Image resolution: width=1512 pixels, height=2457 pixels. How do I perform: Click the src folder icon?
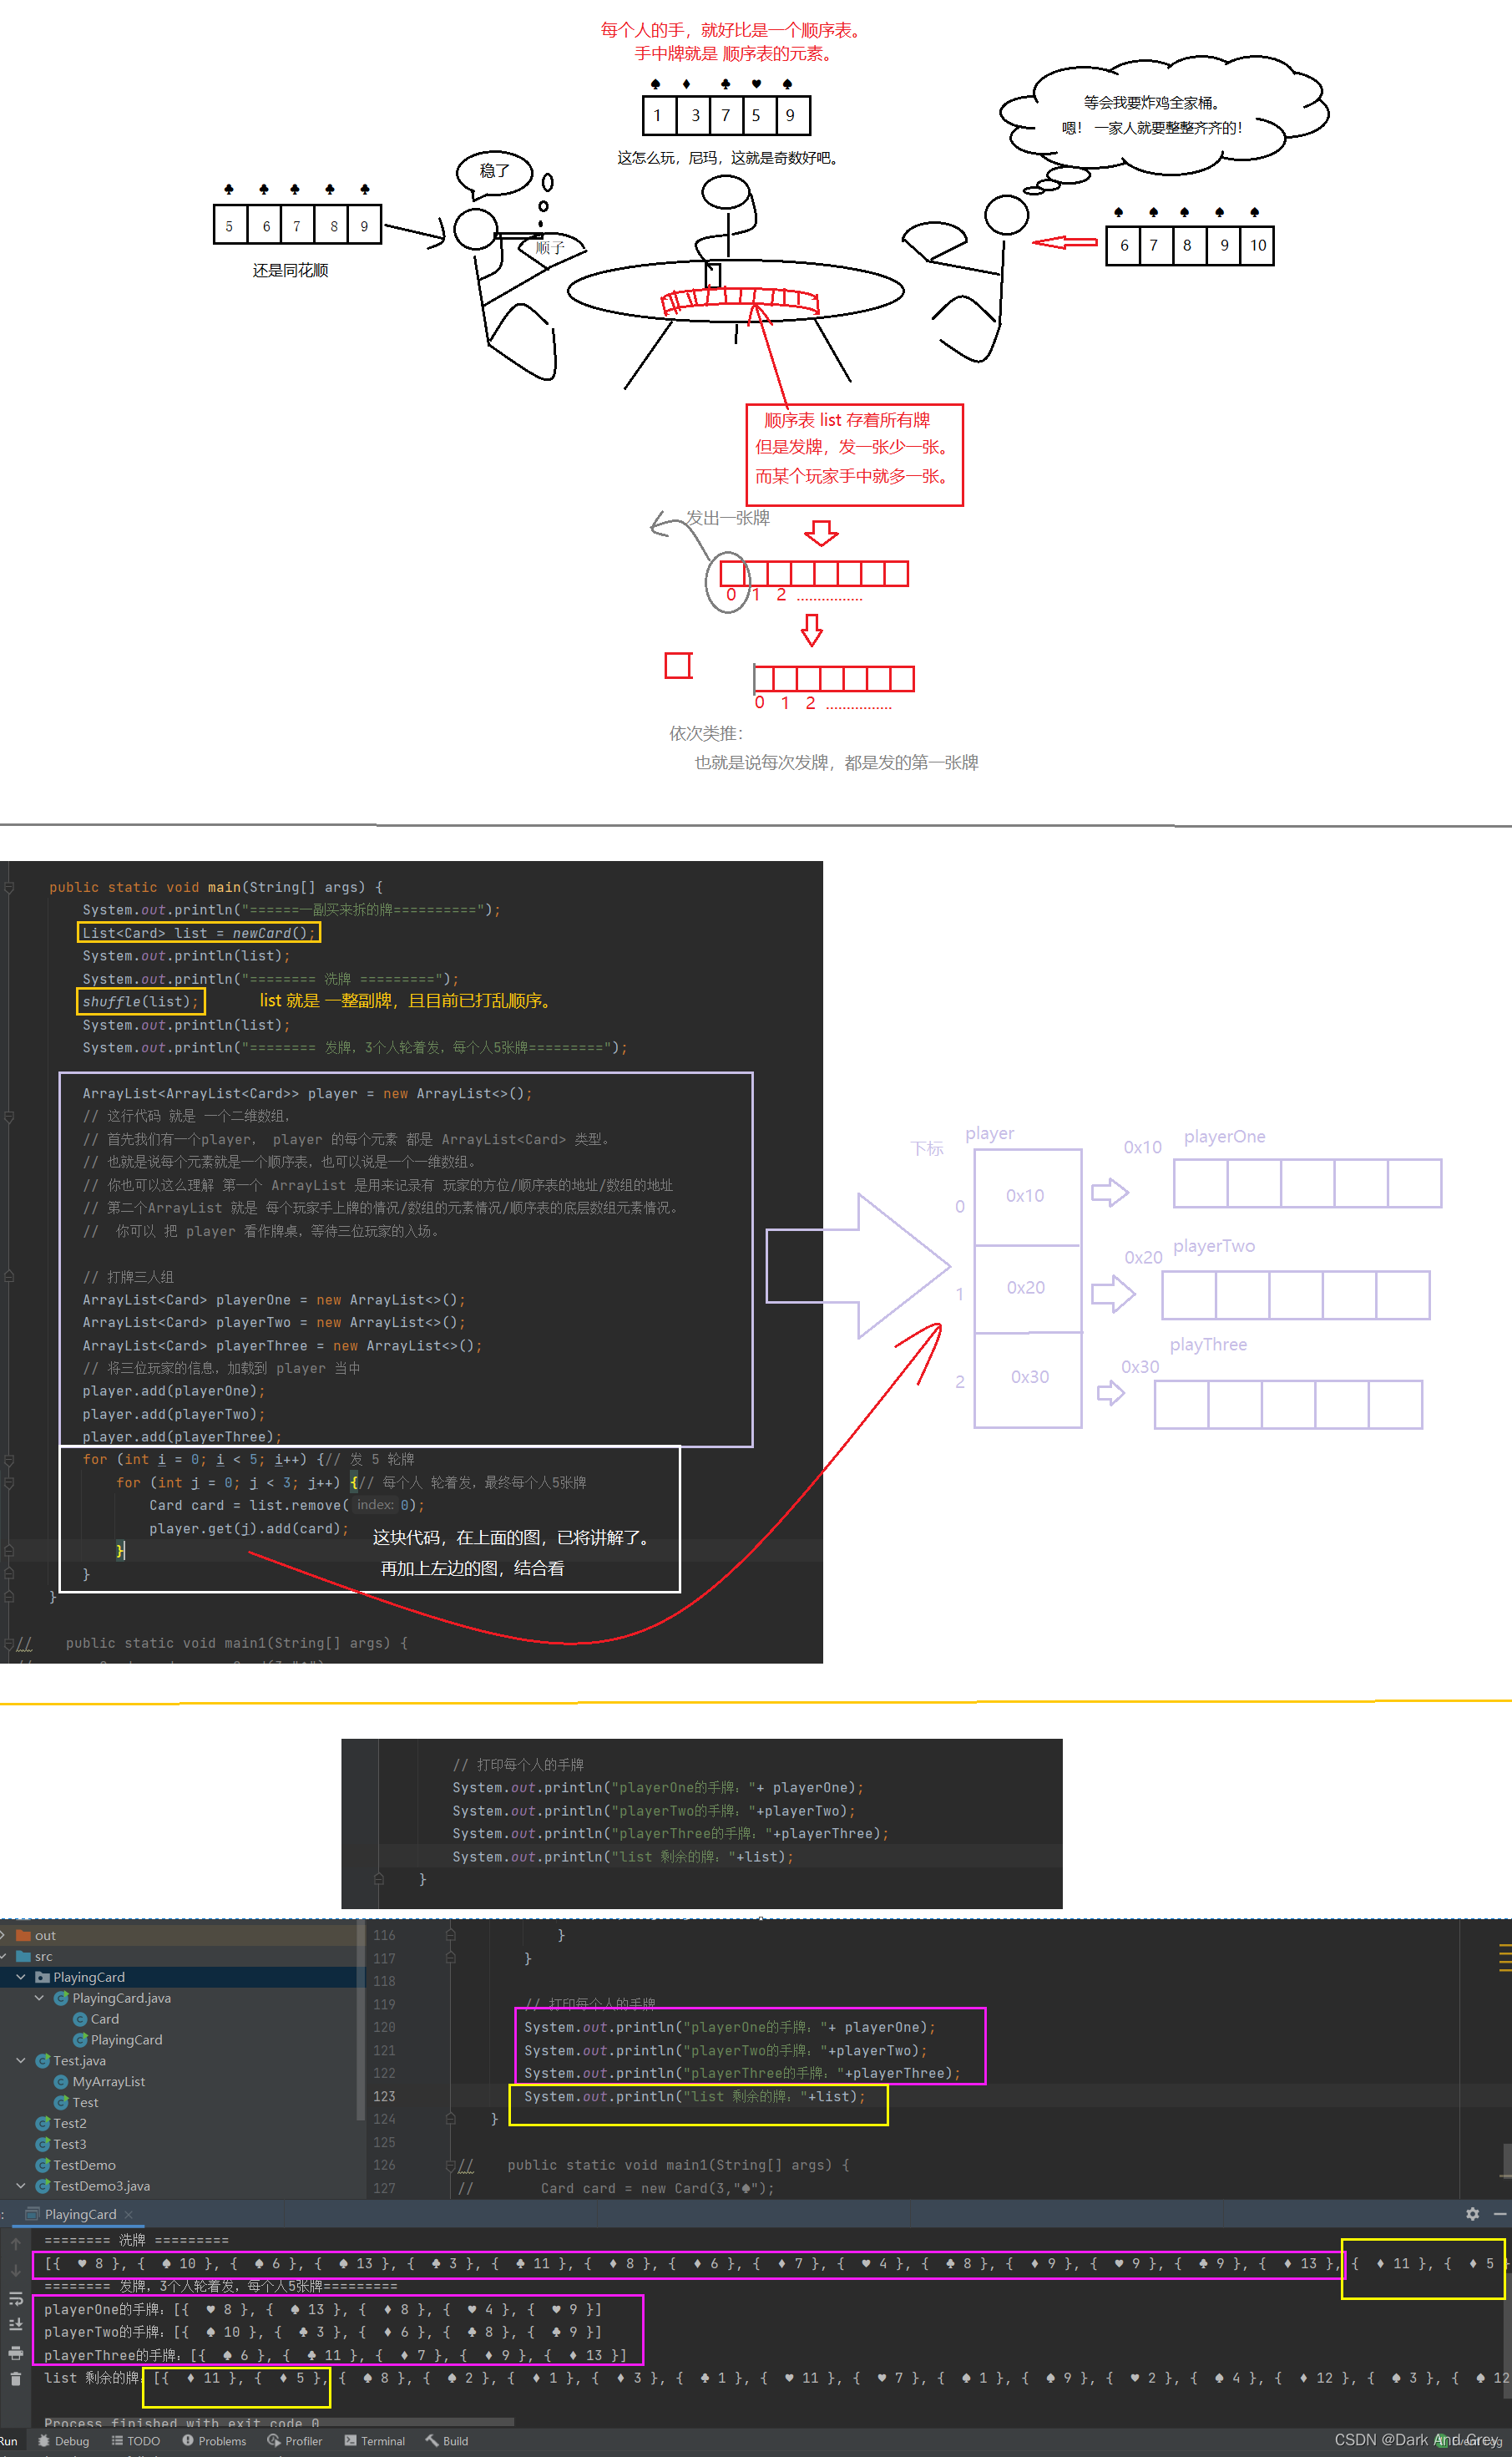(23, 1956)
